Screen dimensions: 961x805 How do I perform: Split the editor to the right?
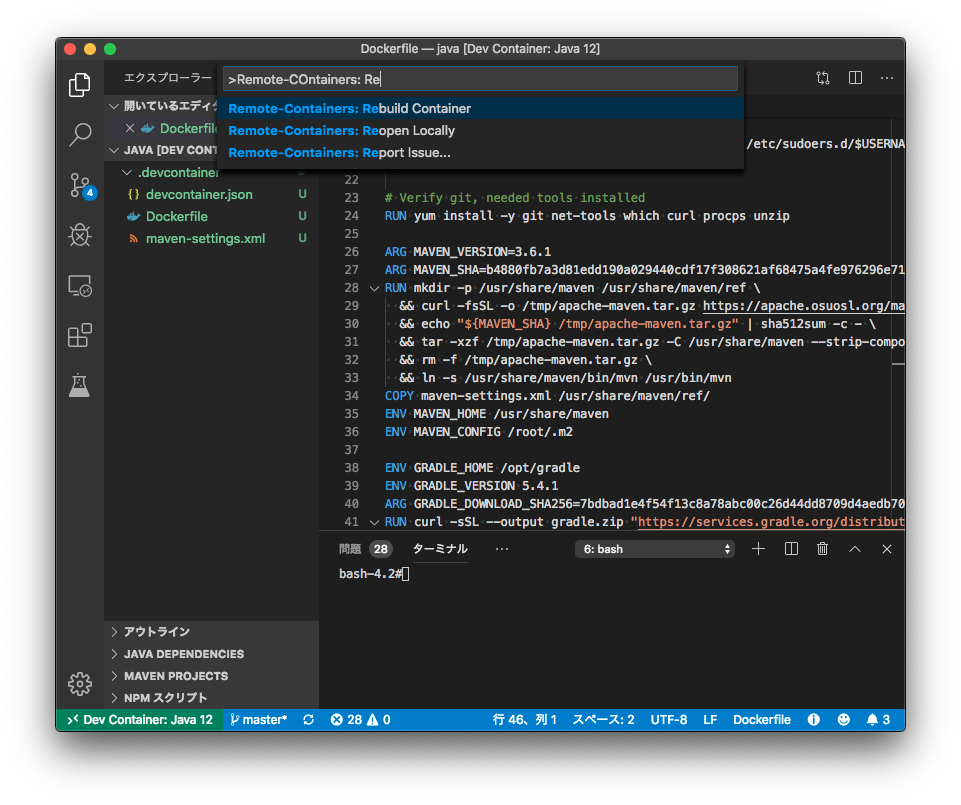[x=855, y=78]
